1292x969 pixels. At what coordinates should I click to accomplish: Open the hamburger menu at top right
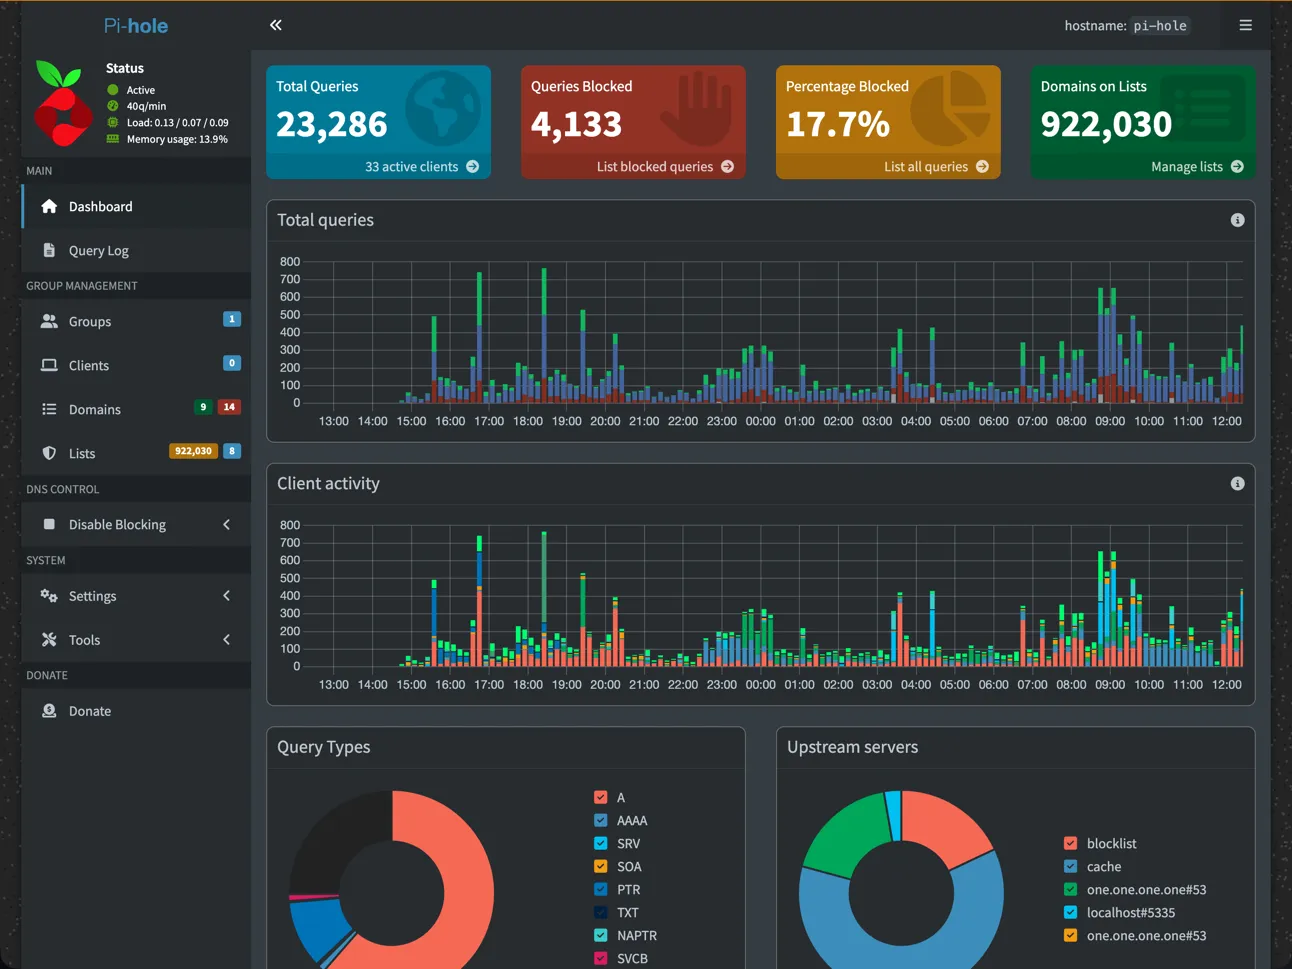(1245, 25)
